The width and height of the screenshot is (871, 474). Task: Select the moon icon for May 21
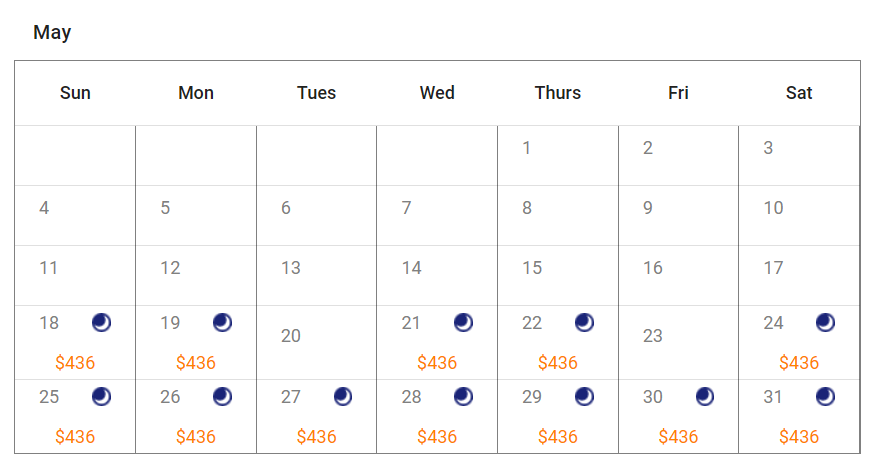(x=463, y=322)
